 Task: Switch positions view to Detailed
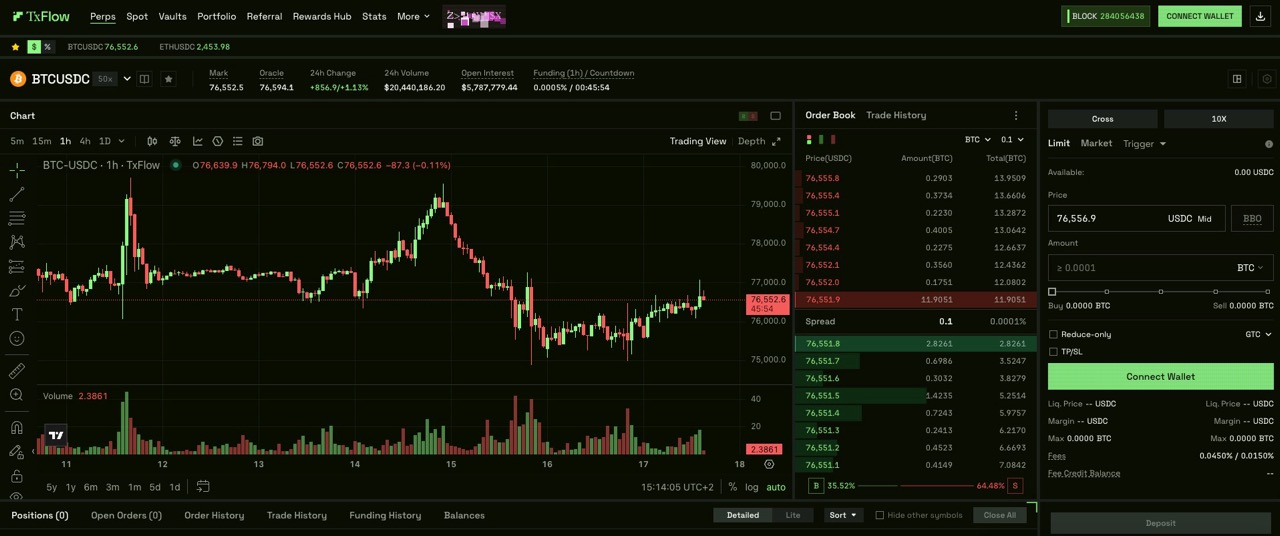[x=742, y=515]
